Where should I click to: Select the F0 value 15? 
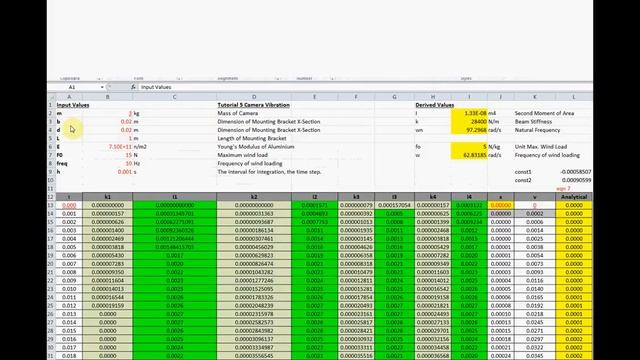click(108, 155)
